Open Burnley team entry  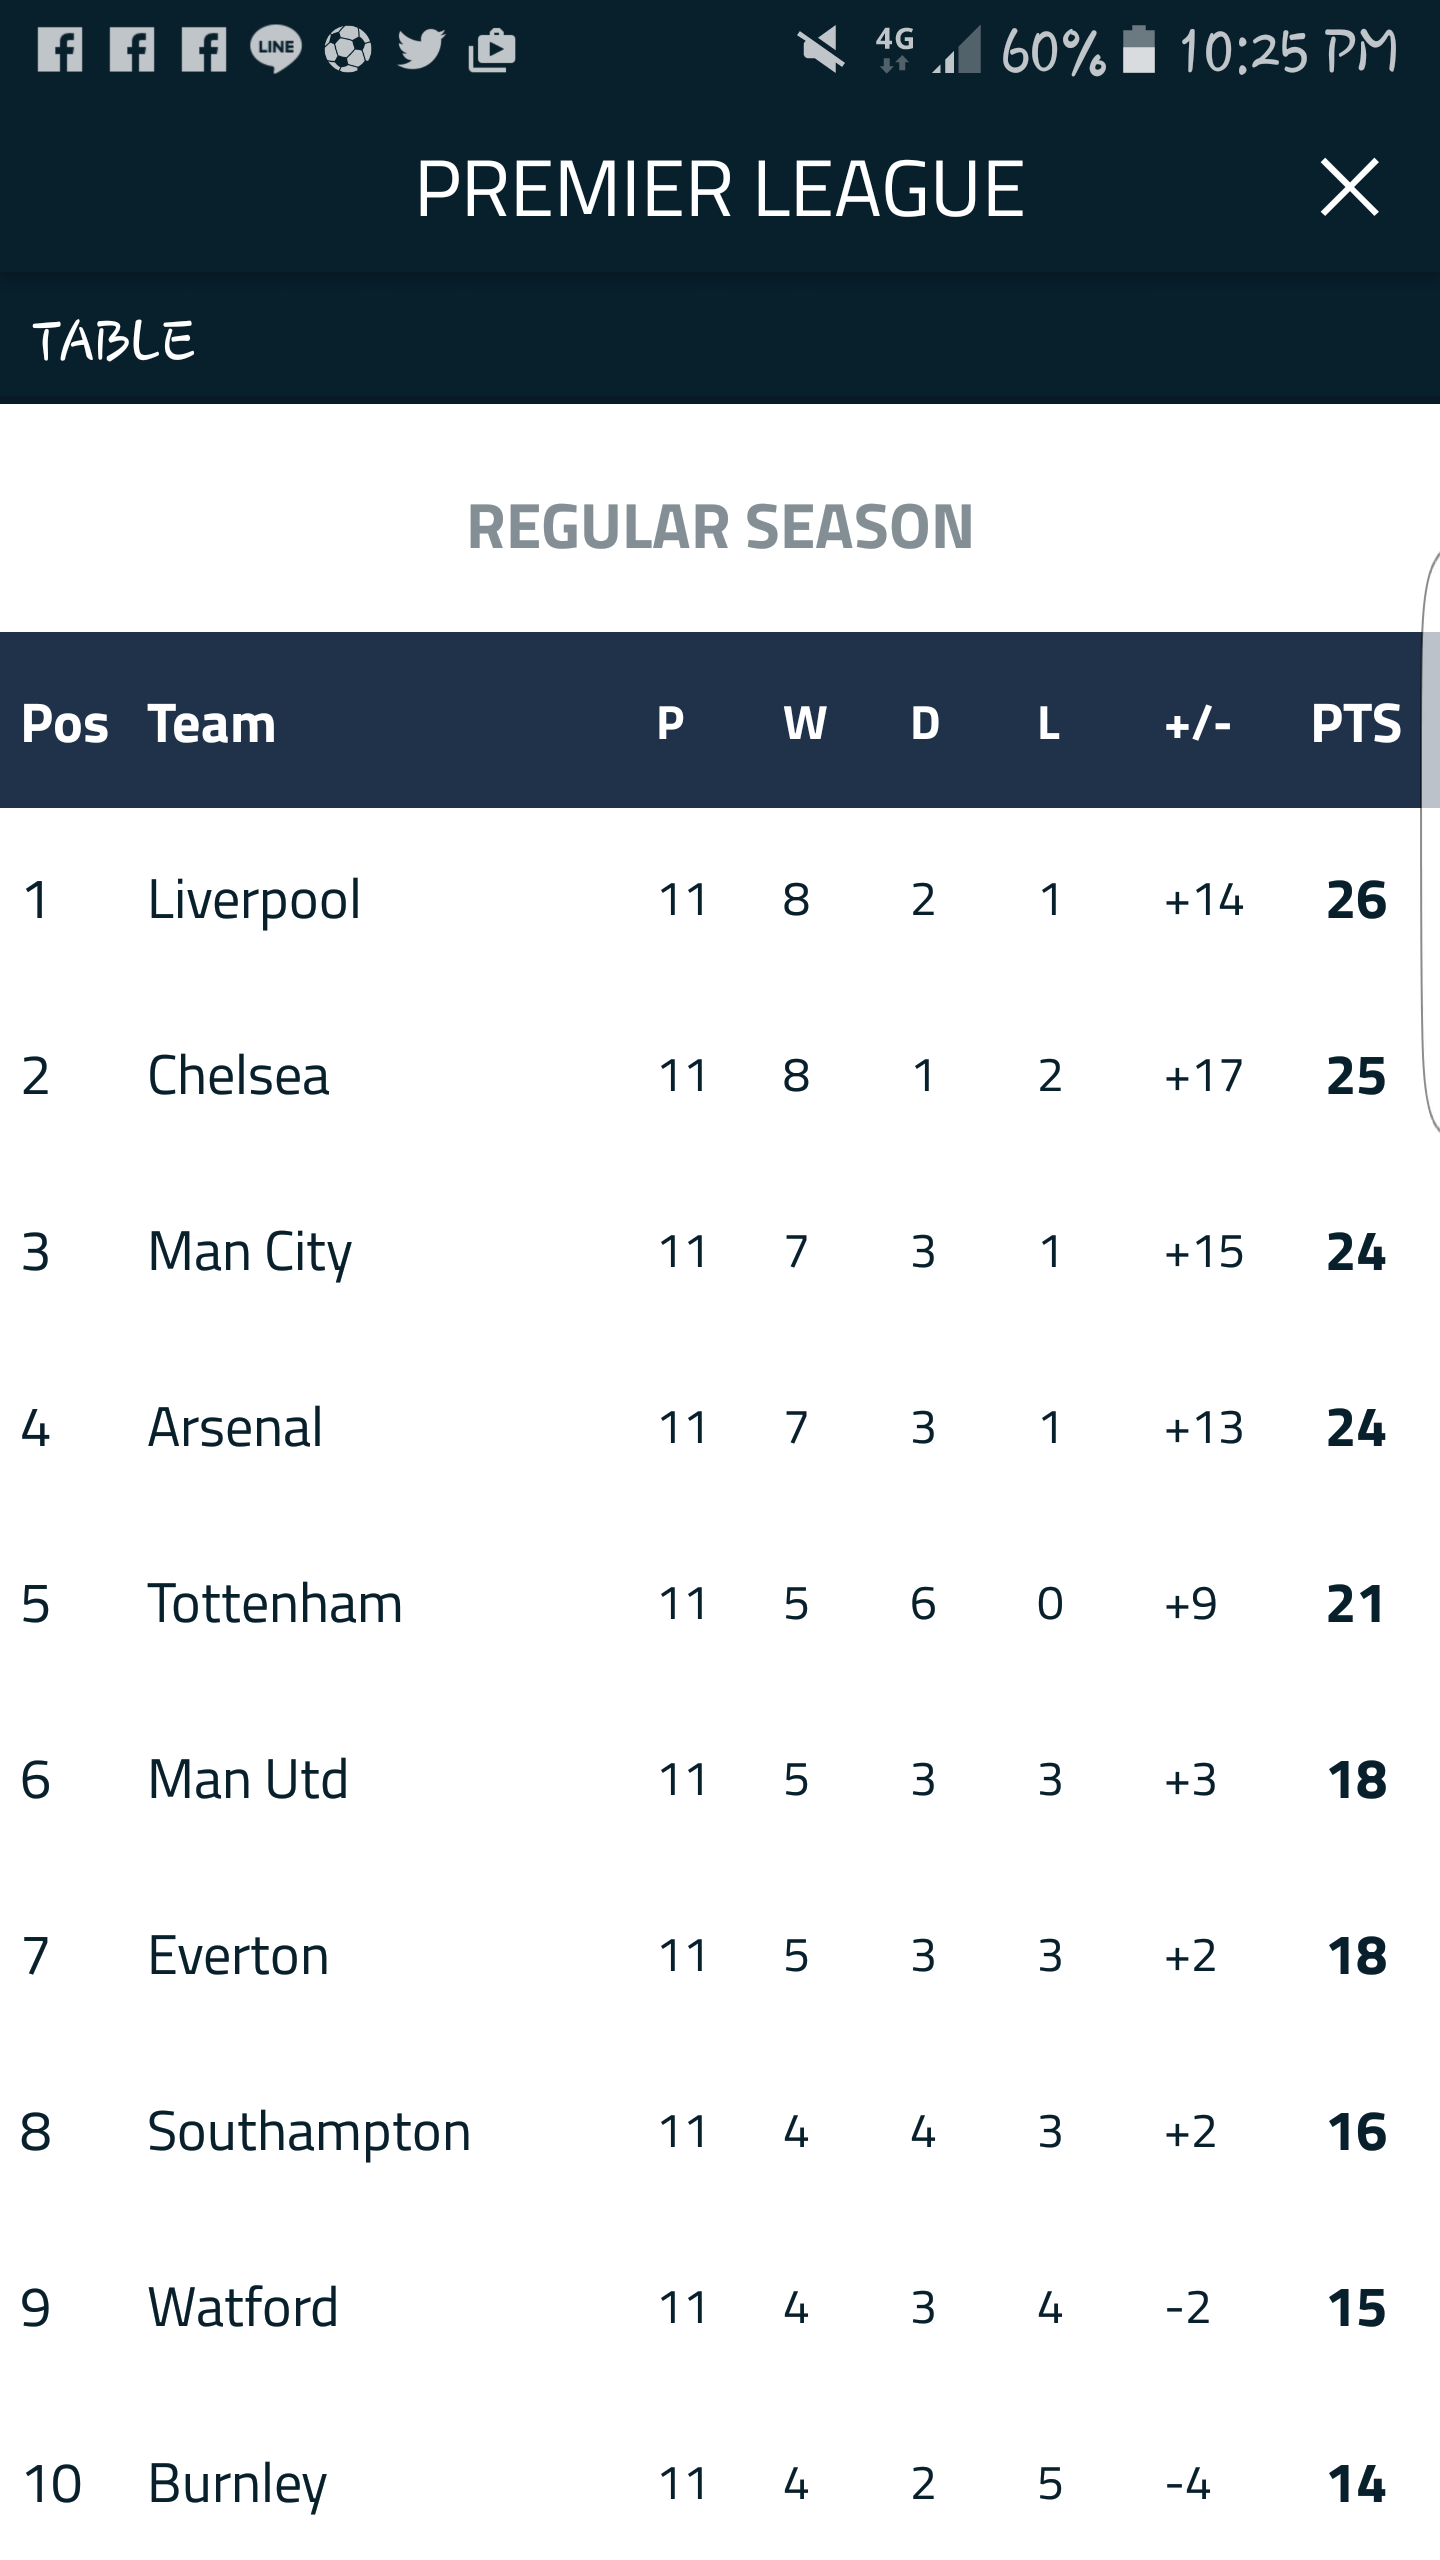[237, 2483]
